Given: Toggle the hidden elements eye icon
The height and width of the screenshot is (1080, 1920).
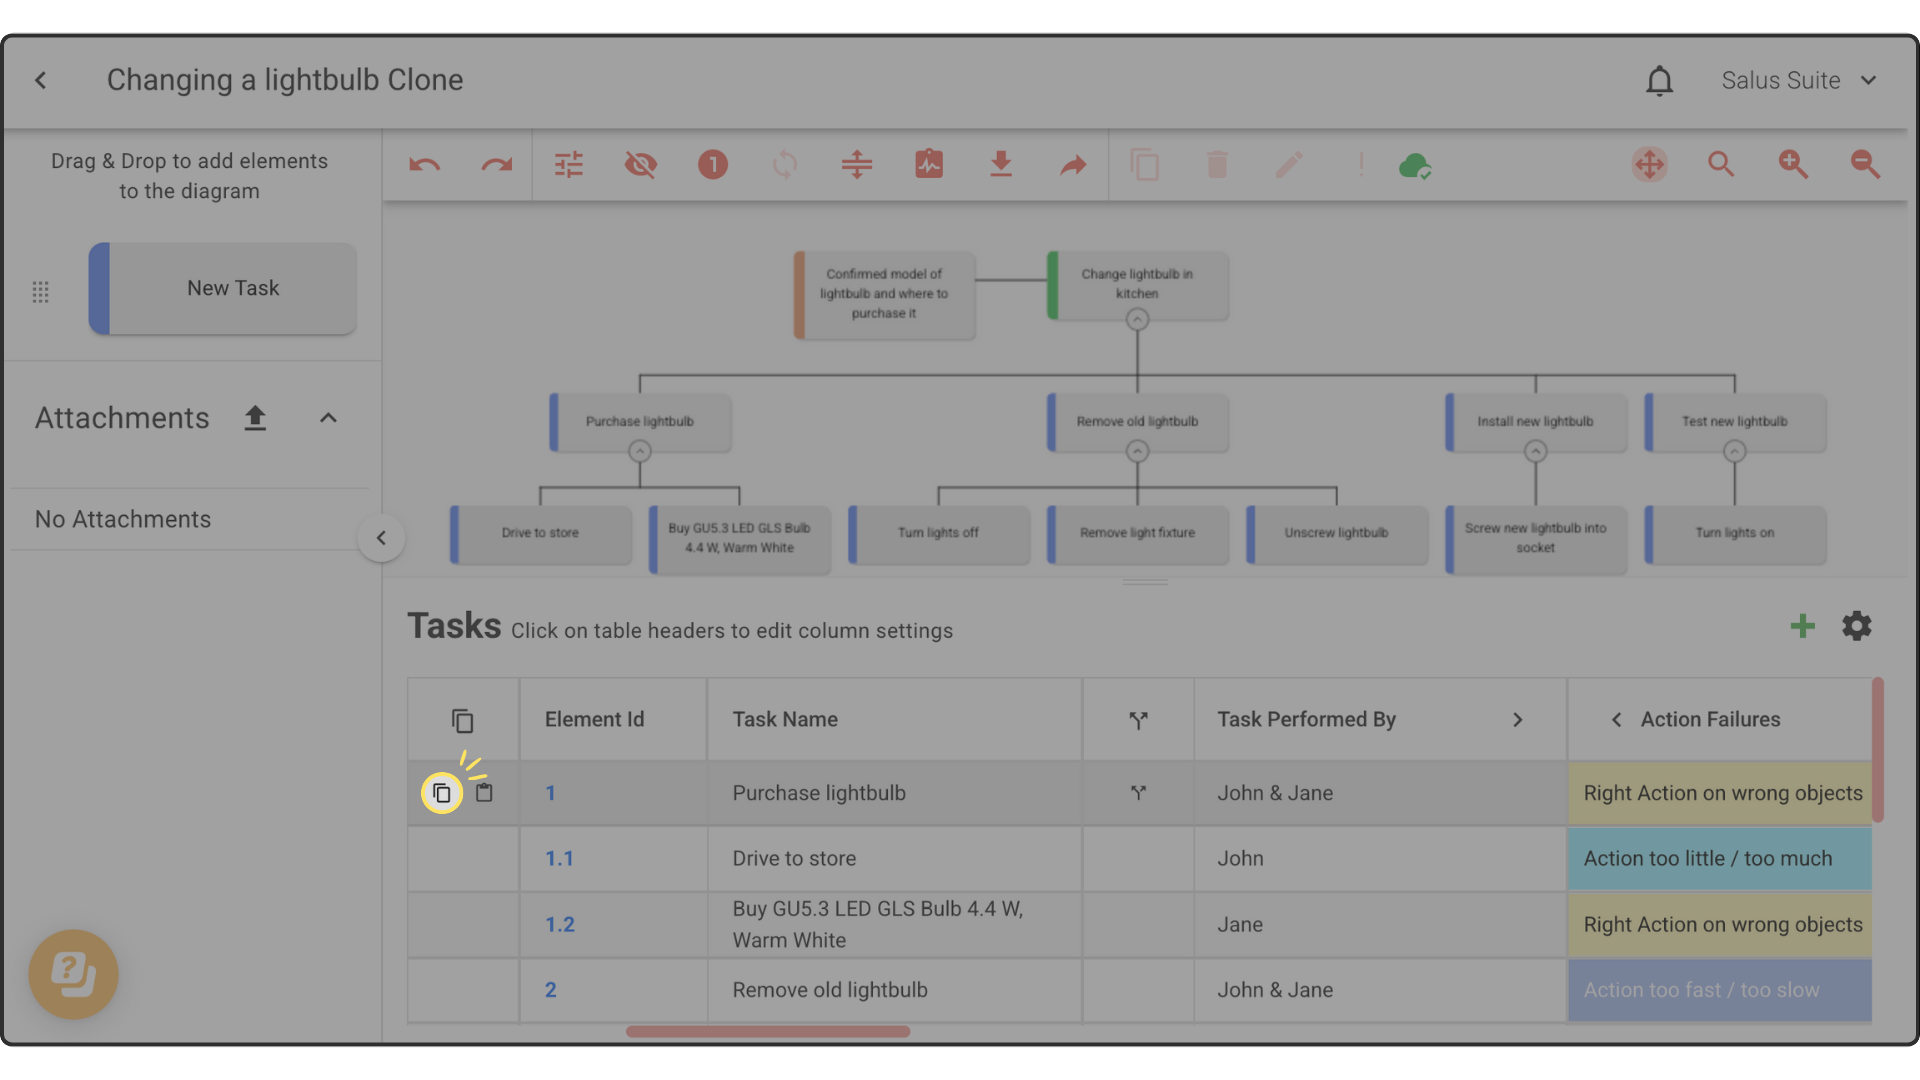Looking at the screenshot, I should tap(641, 165).
